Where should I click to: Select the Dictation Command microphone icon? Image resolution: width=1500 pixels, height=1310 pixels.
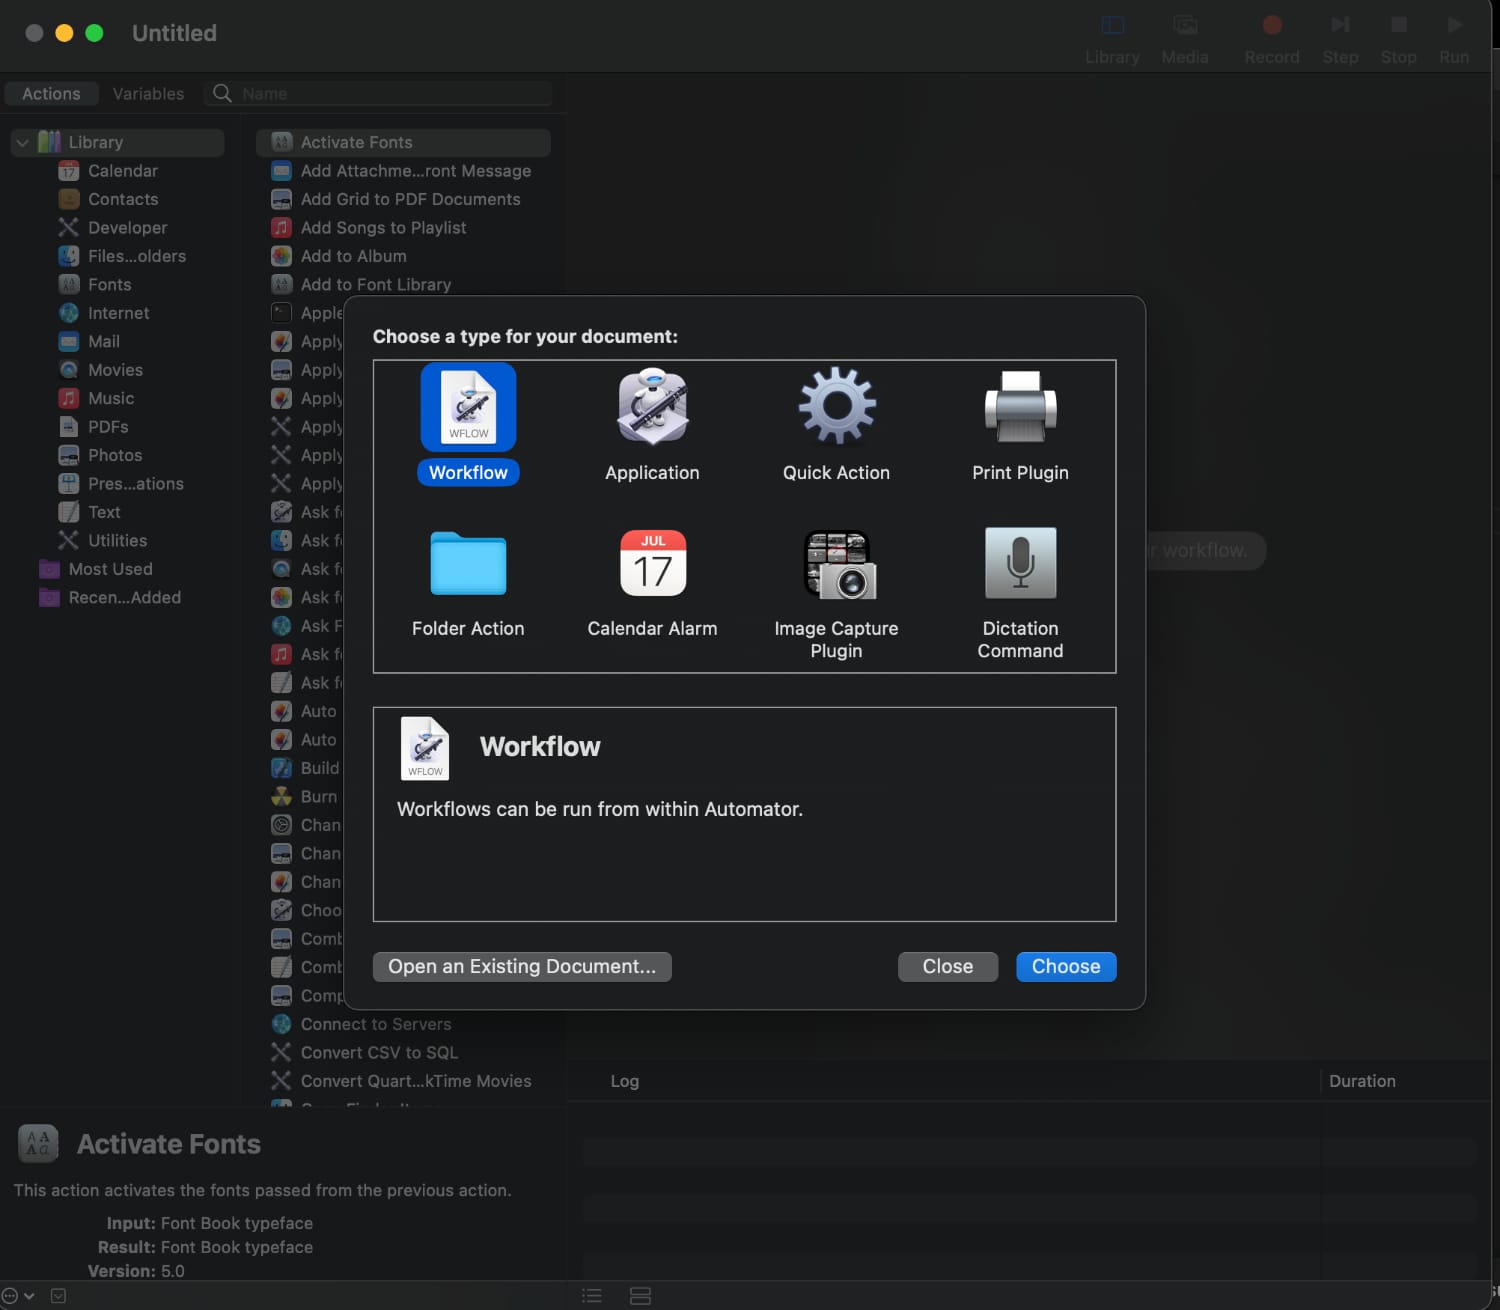pyautogui.click(x=1020, y=563)
